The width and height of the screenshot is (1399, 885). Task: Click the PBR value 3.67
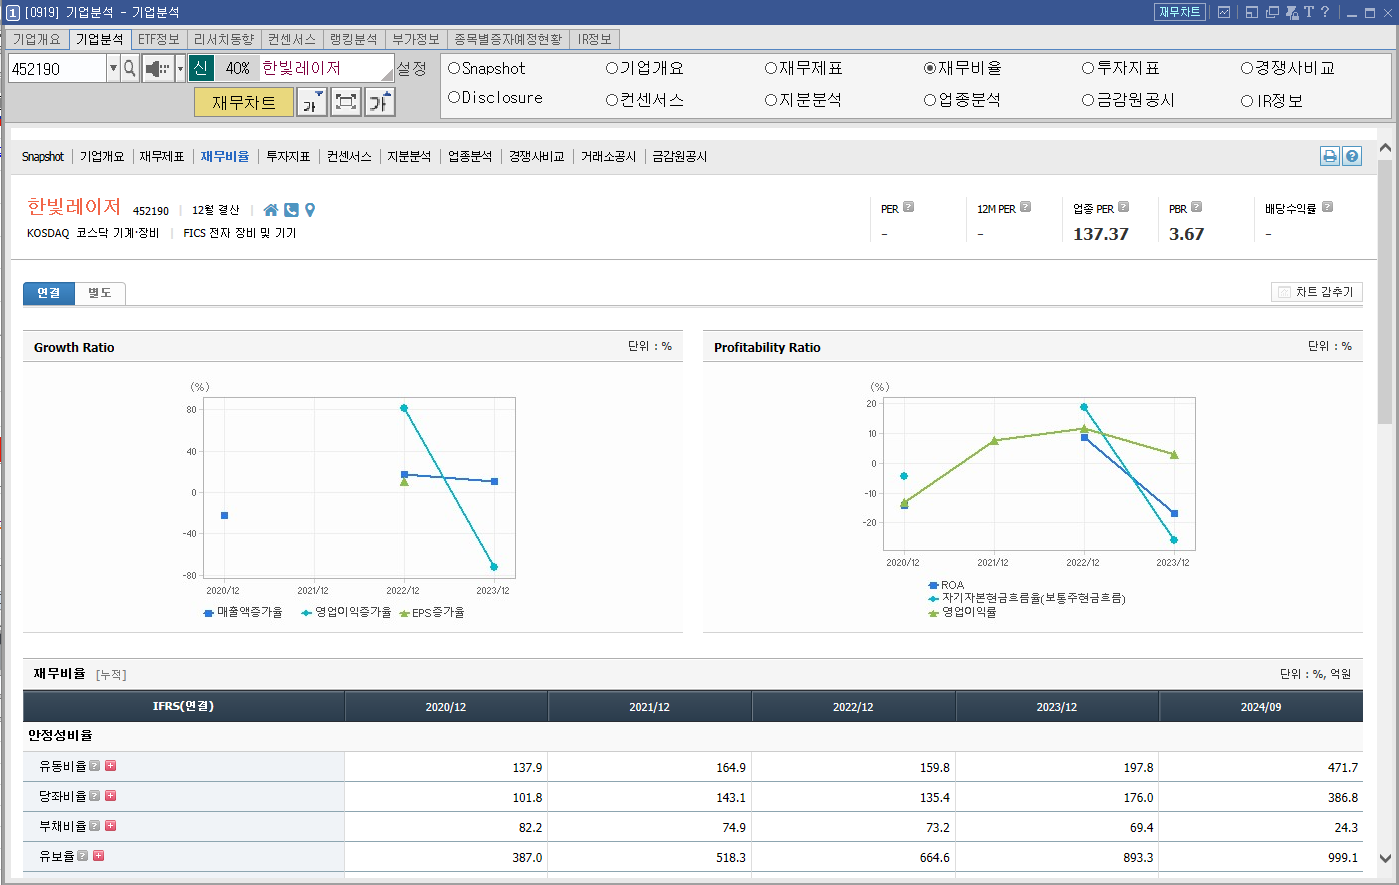point(1187,234)
